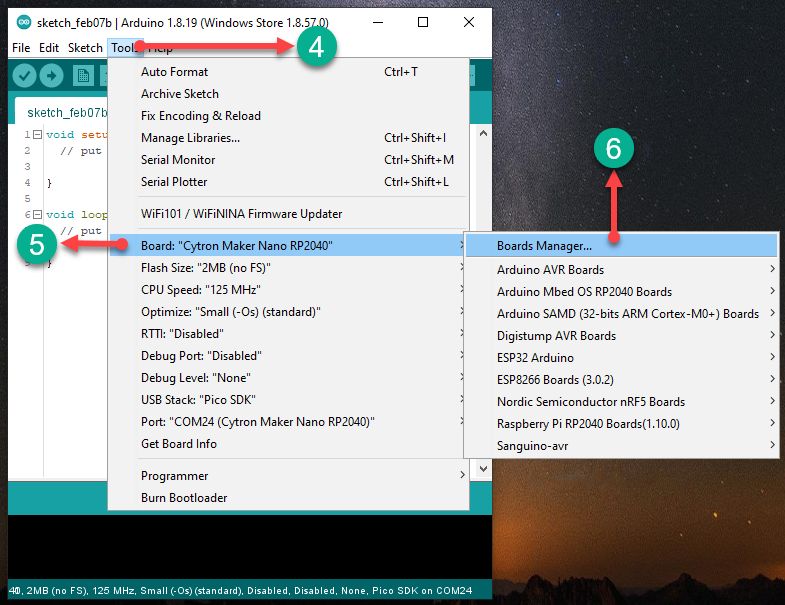The image size is (785, 605).
Task: Expand Port: COM24 submenu
Action: [288, 422]
